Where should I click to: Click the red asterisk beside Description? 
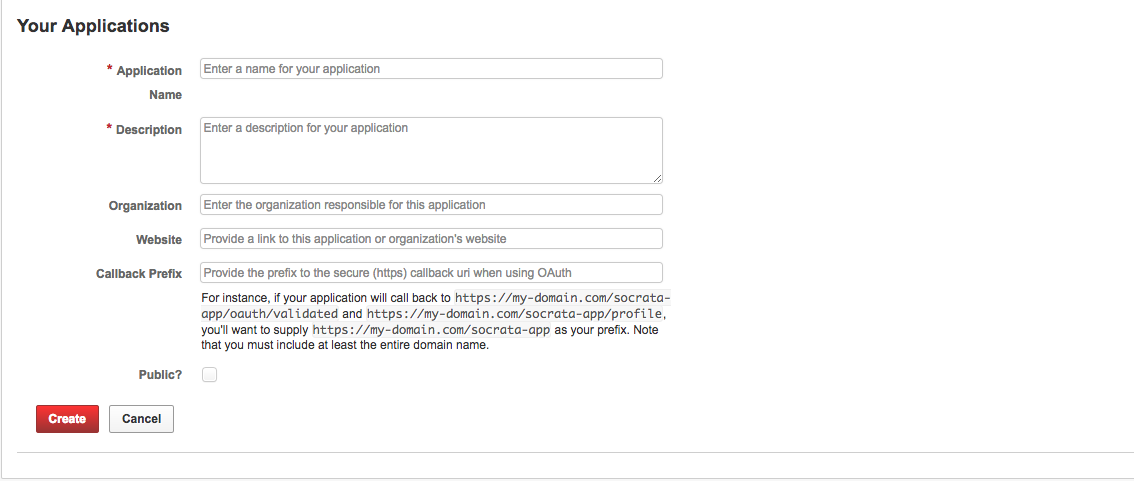[110, 128]
